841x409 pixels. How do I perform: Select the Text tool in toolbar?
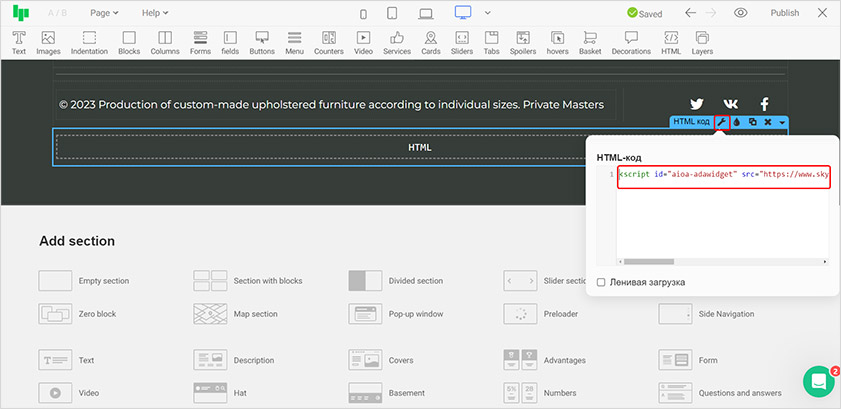pos(19,43)
